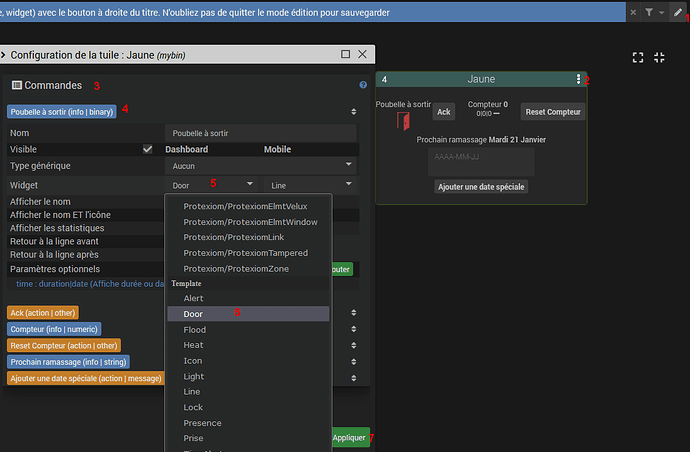This screenshot has width=690, height=452.
Task: Select Poubelle à sortir (info | binary) command
Action: point(62,112)
